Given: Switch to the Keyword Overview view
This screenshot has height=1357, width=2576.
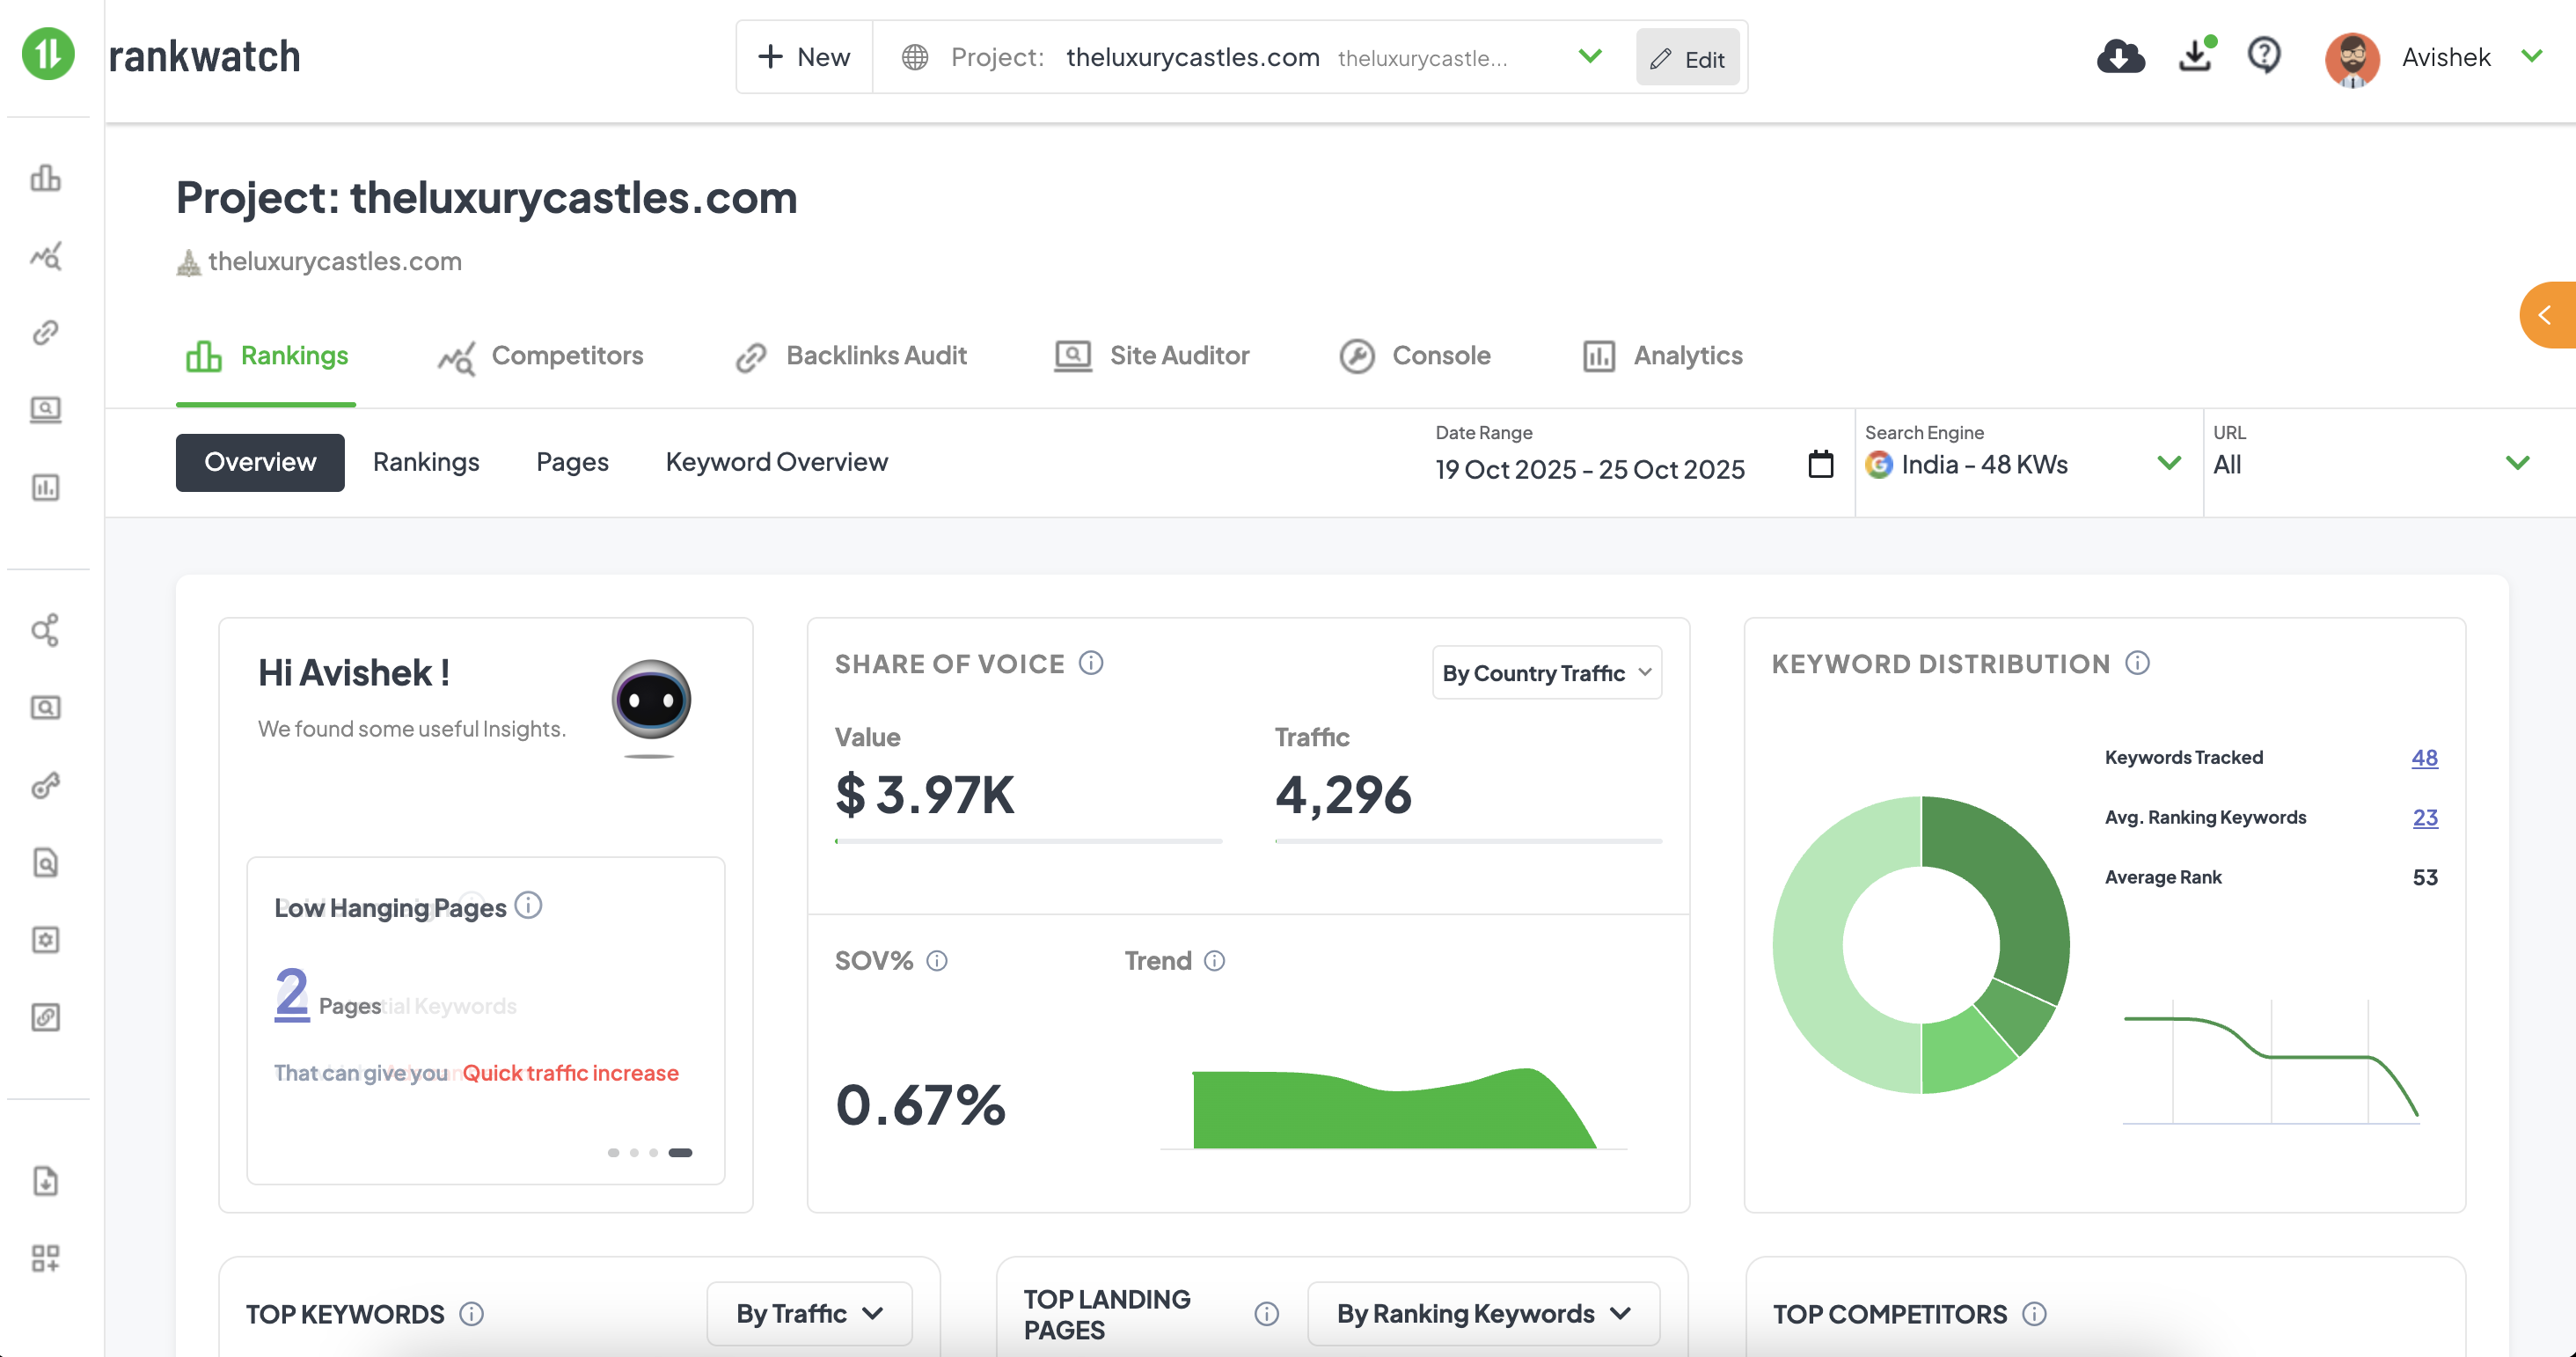Looking at the screenshot, I should [x=776, y=462].
